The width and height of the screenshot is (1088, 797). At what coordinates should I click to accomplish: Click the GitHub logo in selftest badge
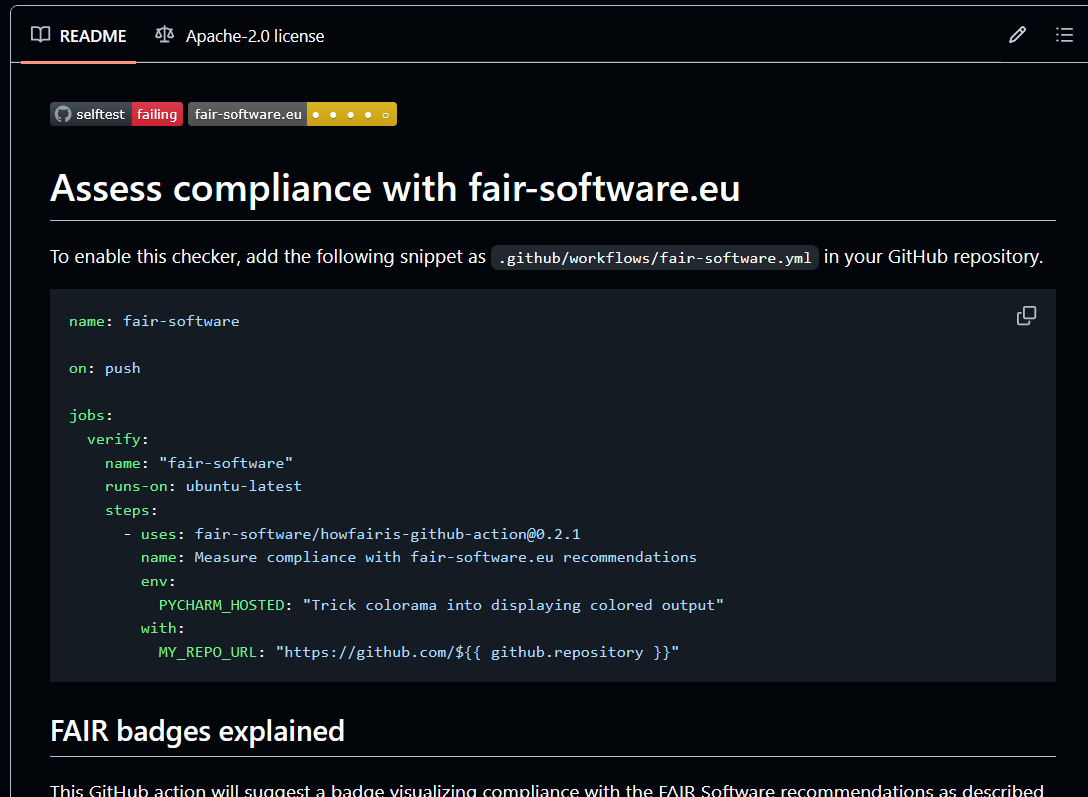(63, 114)
